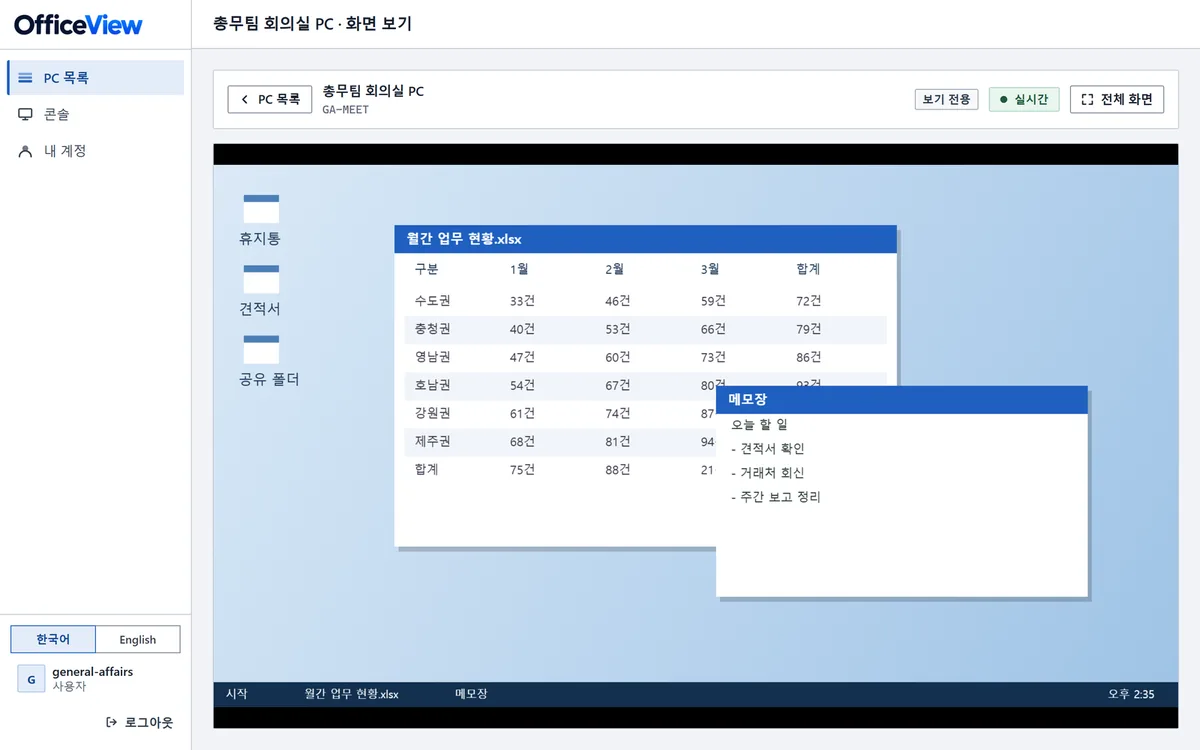1200x750 pixels.
Task: Click the 호남권 row label
Action: point(432,385)
